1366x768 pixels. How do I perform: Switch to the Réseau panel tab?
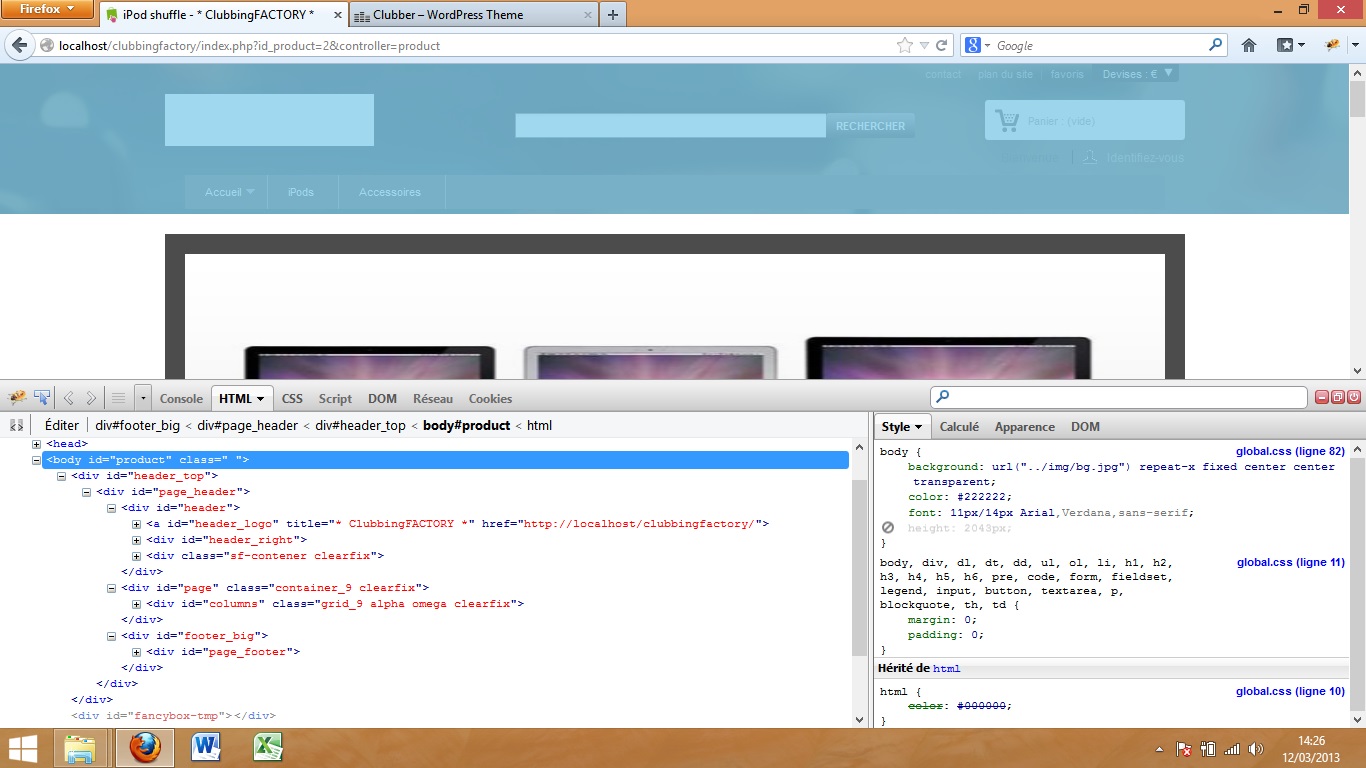point(433,398)
